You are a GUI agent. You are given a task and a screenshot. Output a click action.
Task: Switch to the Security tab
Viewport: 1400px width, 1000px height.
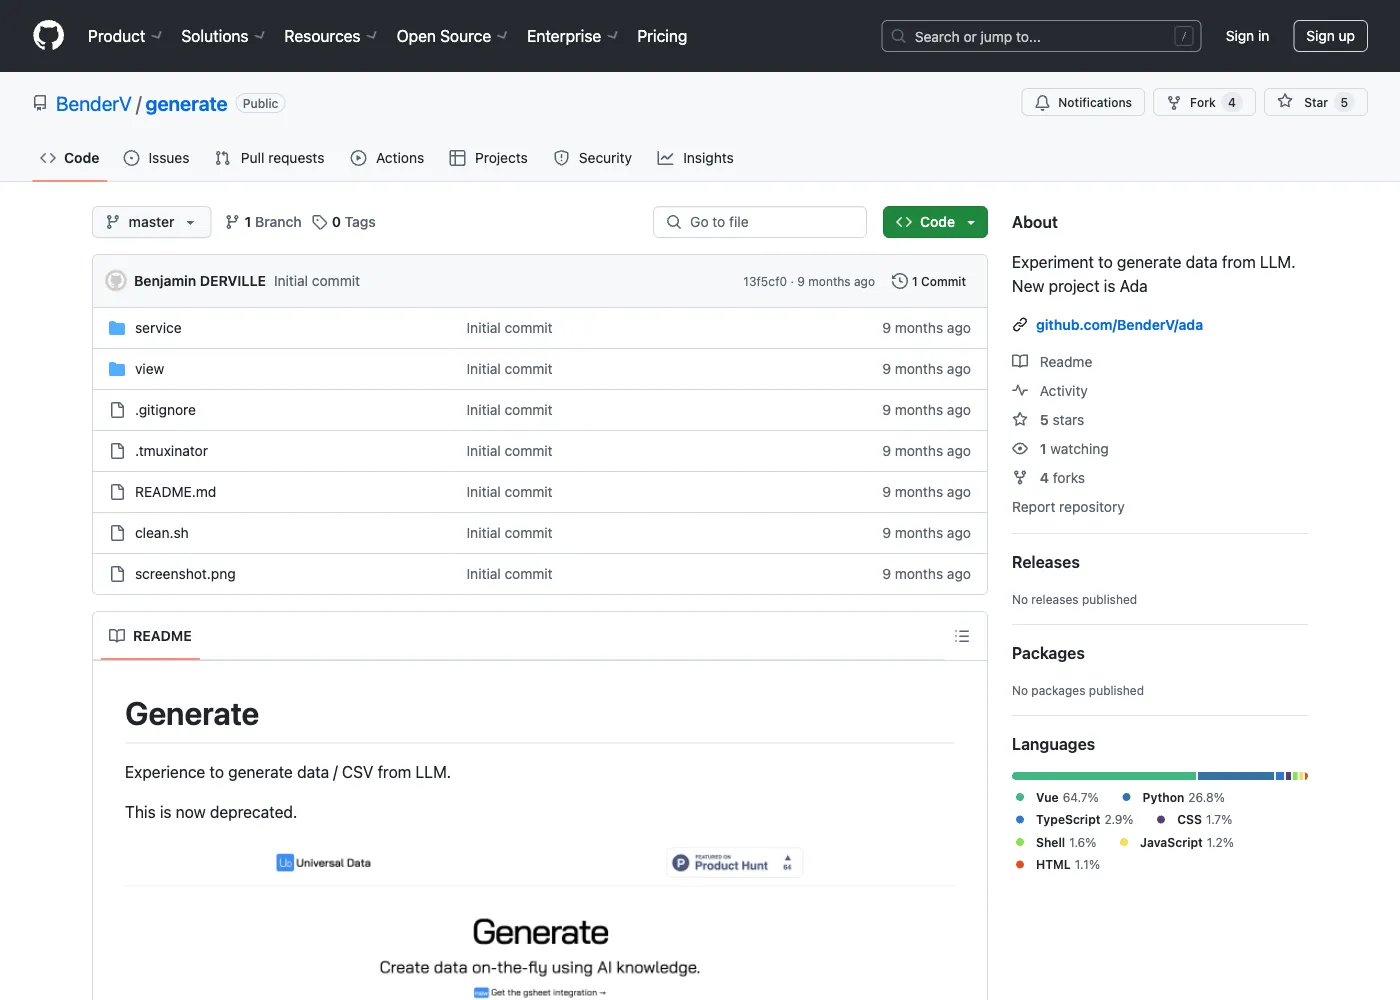[593, 158]
